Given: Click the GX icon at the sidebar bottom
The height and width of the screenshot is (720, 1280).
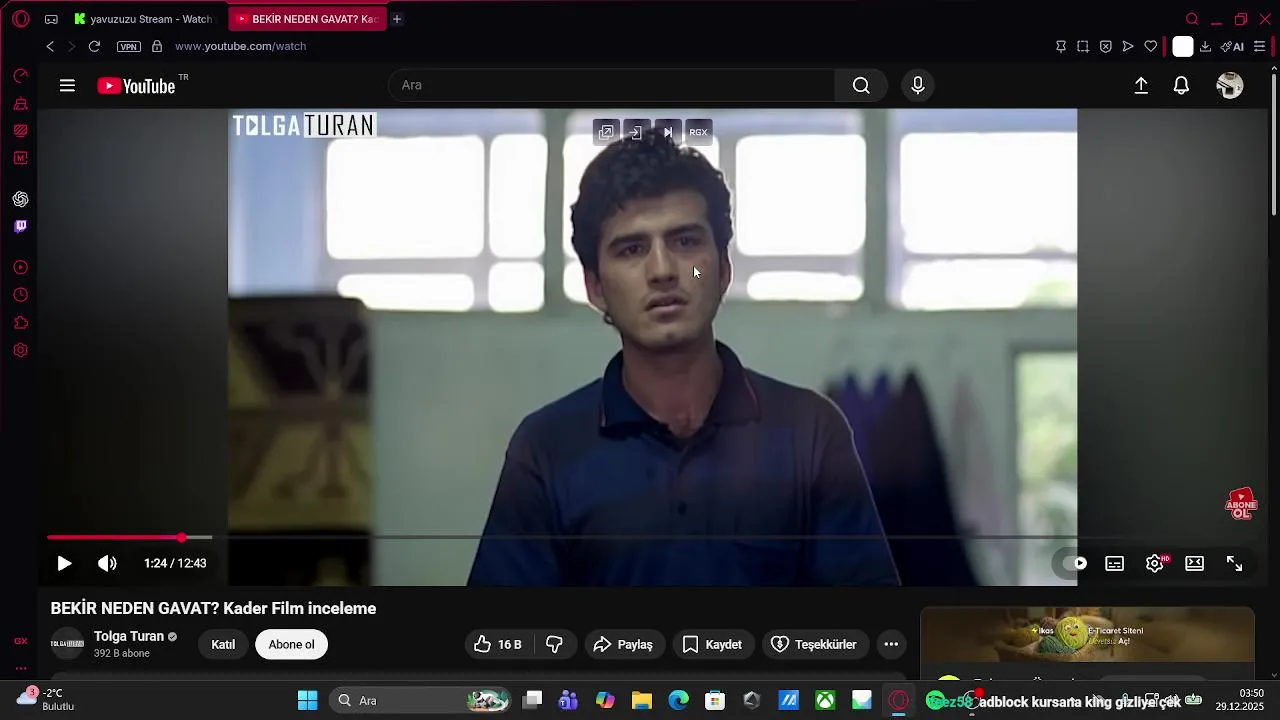Looking at the screenshot, I should 20,641.
